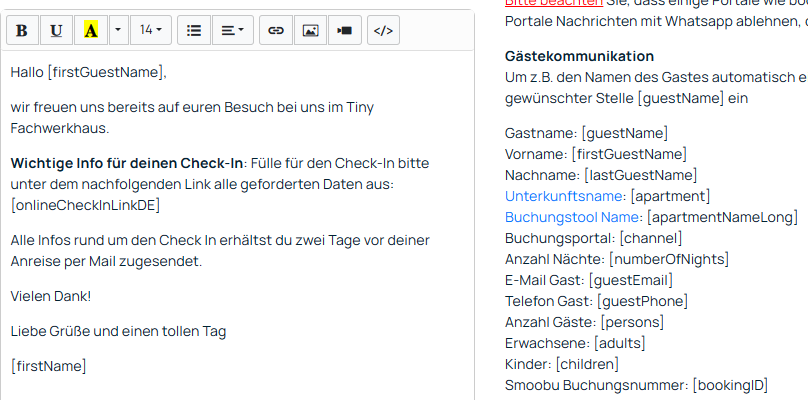Screen dimensions: 808x400
Task: Click the 'E-Mail Gast: [guestEmail]' entry
Action: coord(589,280)
